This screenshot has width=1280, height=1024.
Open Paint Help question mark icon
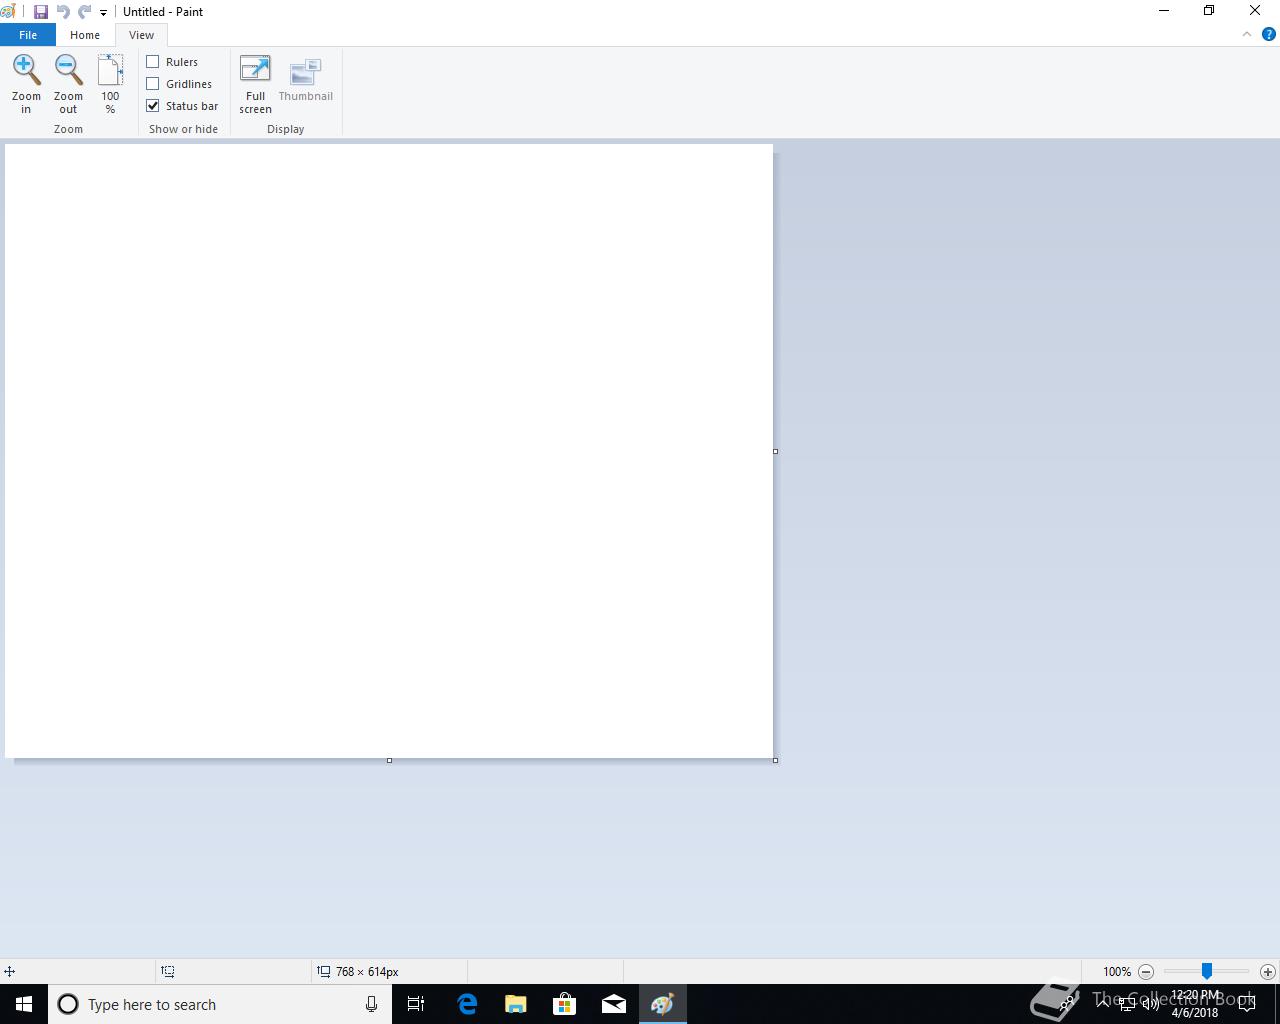1269,34
